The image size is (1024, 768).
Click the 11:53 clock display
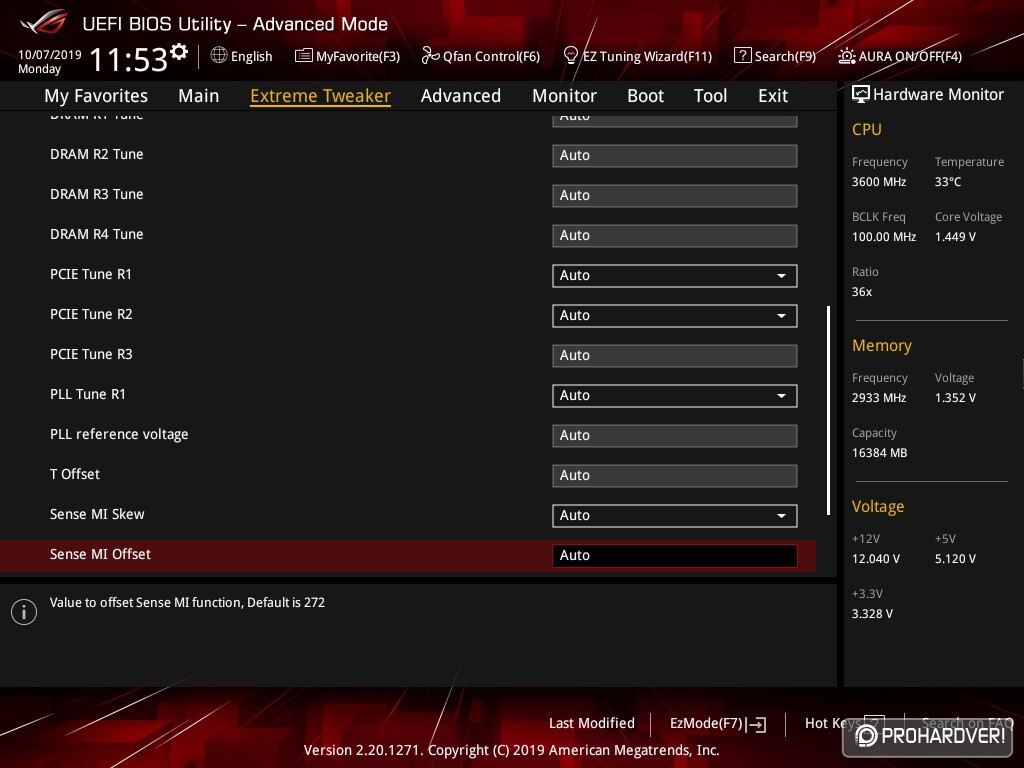click(129, 59)
